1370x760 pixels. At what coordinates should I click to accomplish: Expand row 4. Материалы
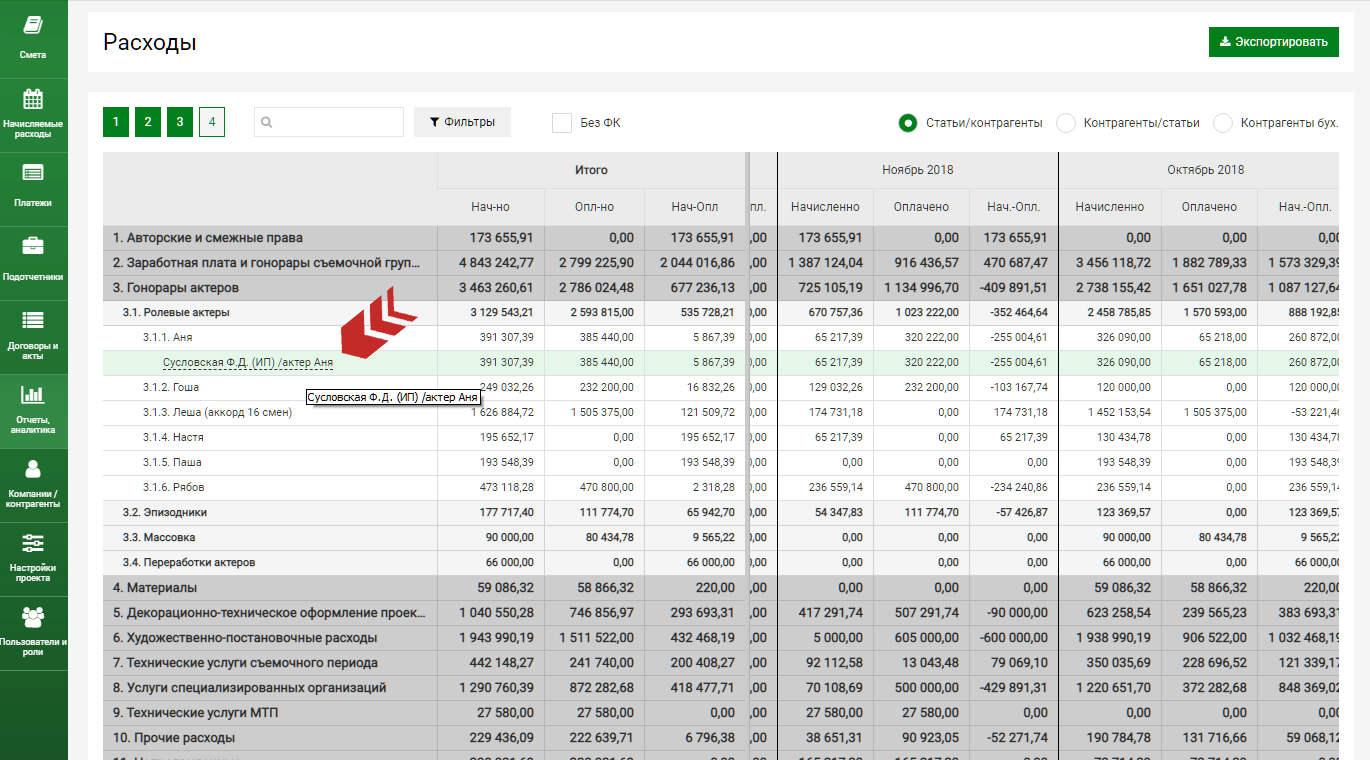coord(270,588)
